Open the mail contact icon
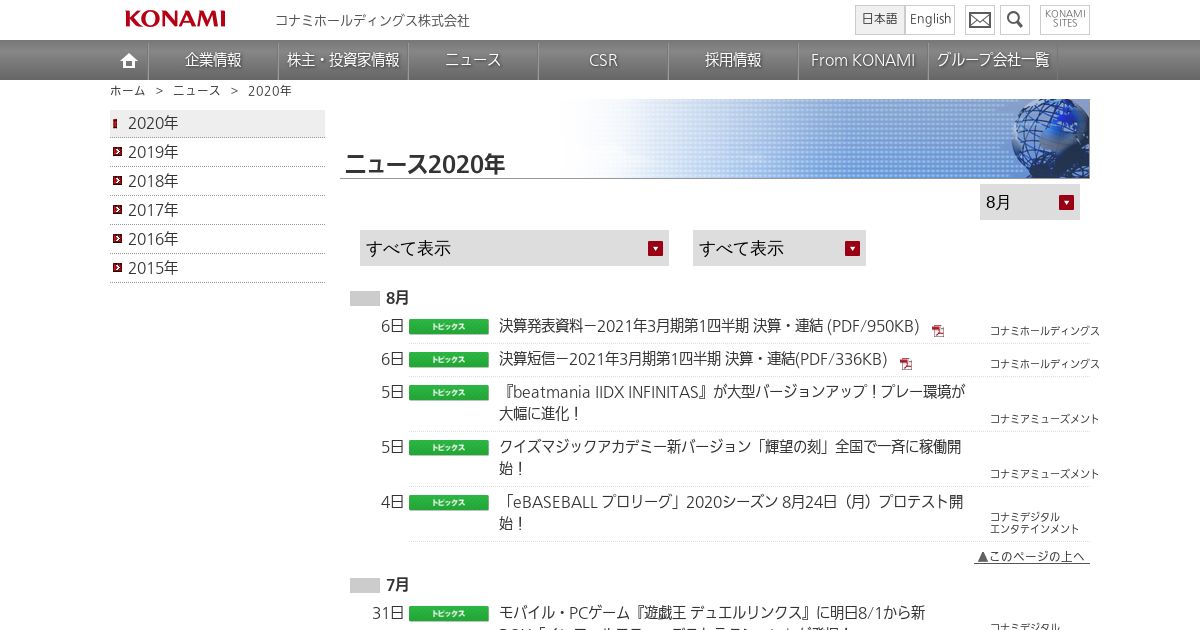The height and width of the screenshot is (630, 1200). click(x=980, y=20)
